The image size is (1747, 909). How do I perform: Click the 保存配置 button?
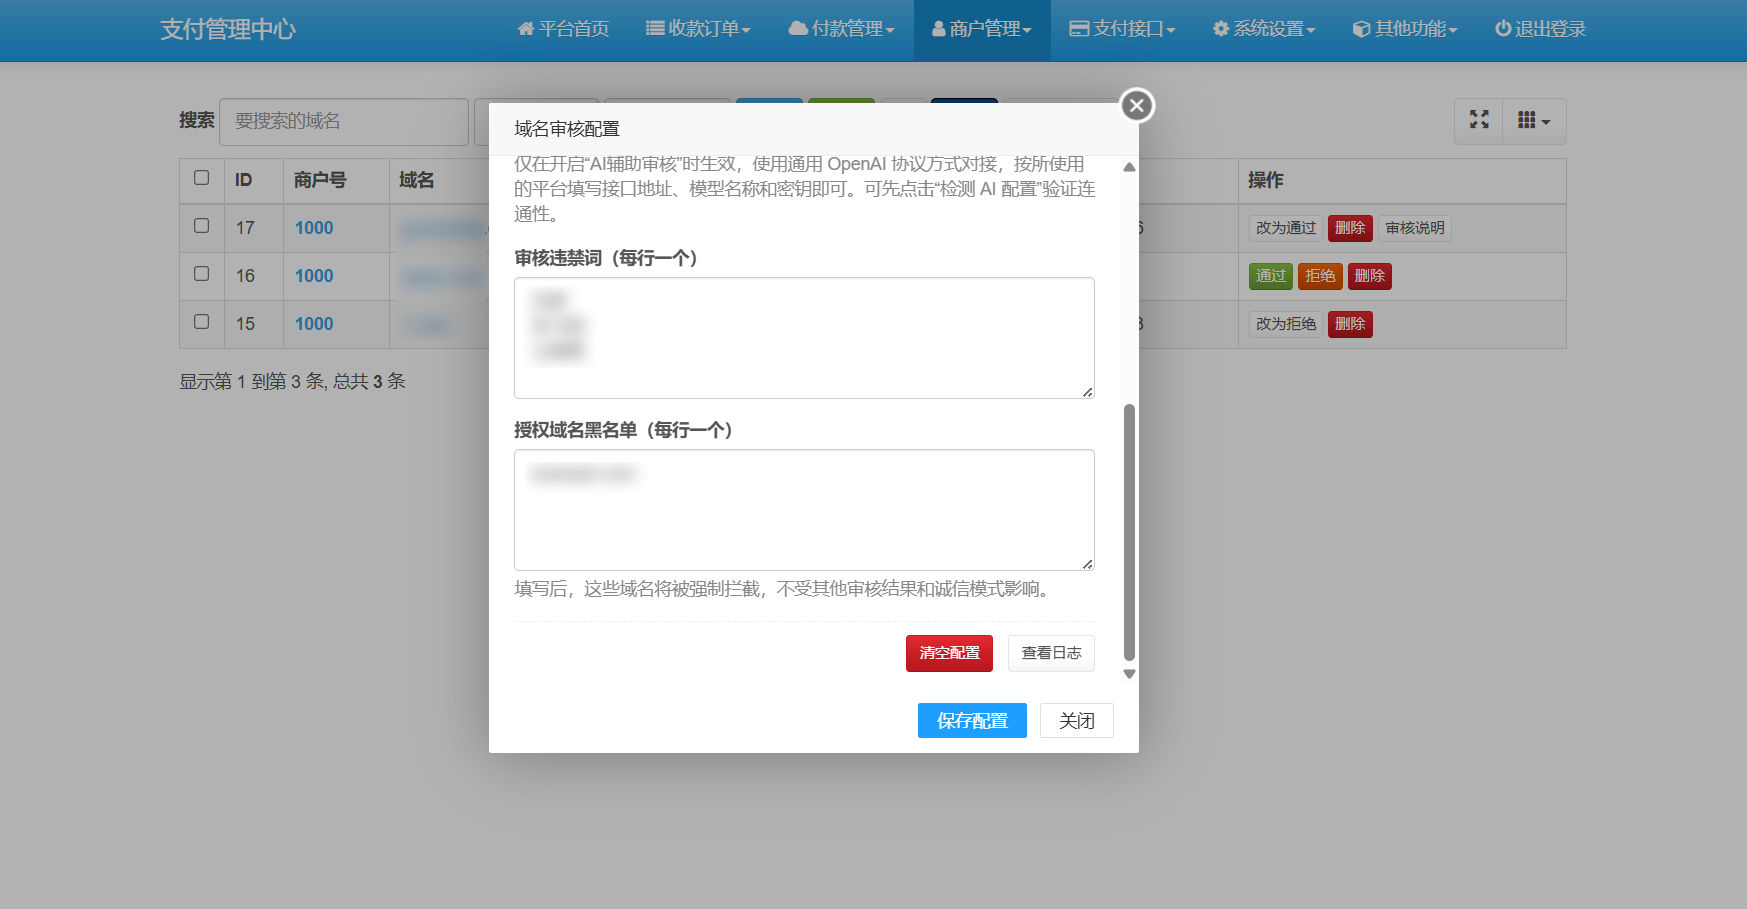(x=972, y=720)
